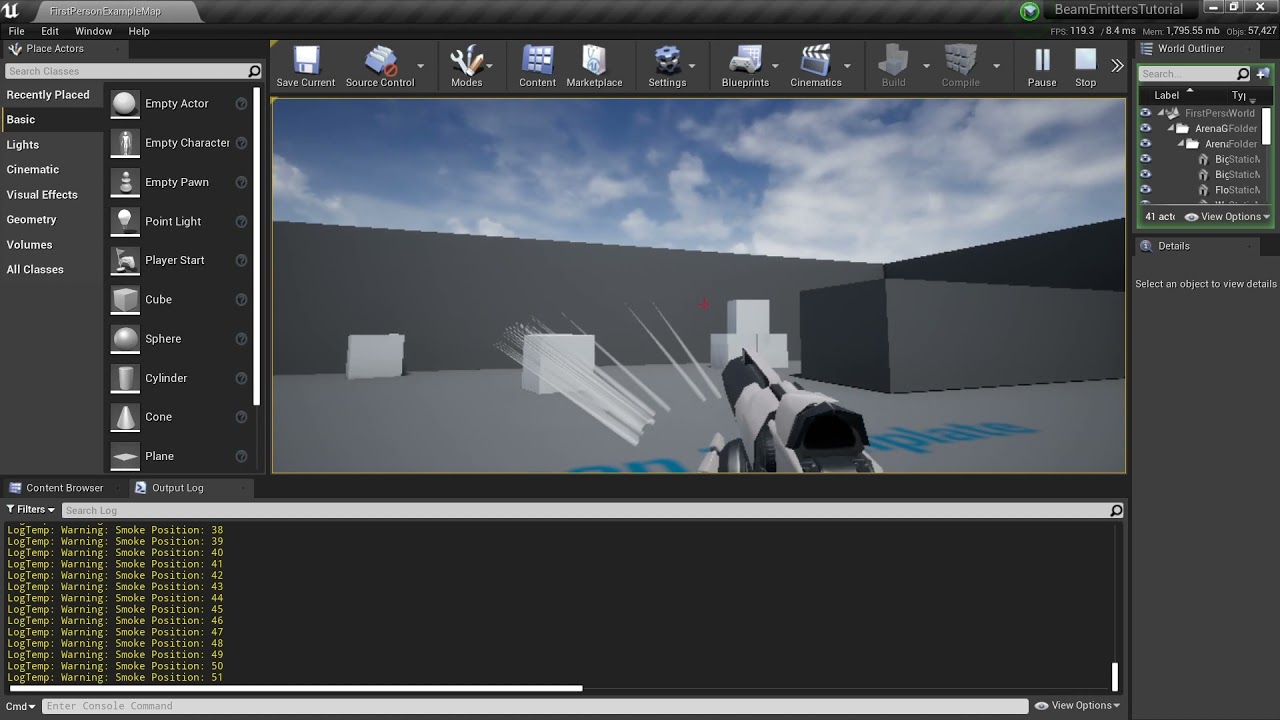Open the Output Log Filters dropdown

click(x=30, y=510)
